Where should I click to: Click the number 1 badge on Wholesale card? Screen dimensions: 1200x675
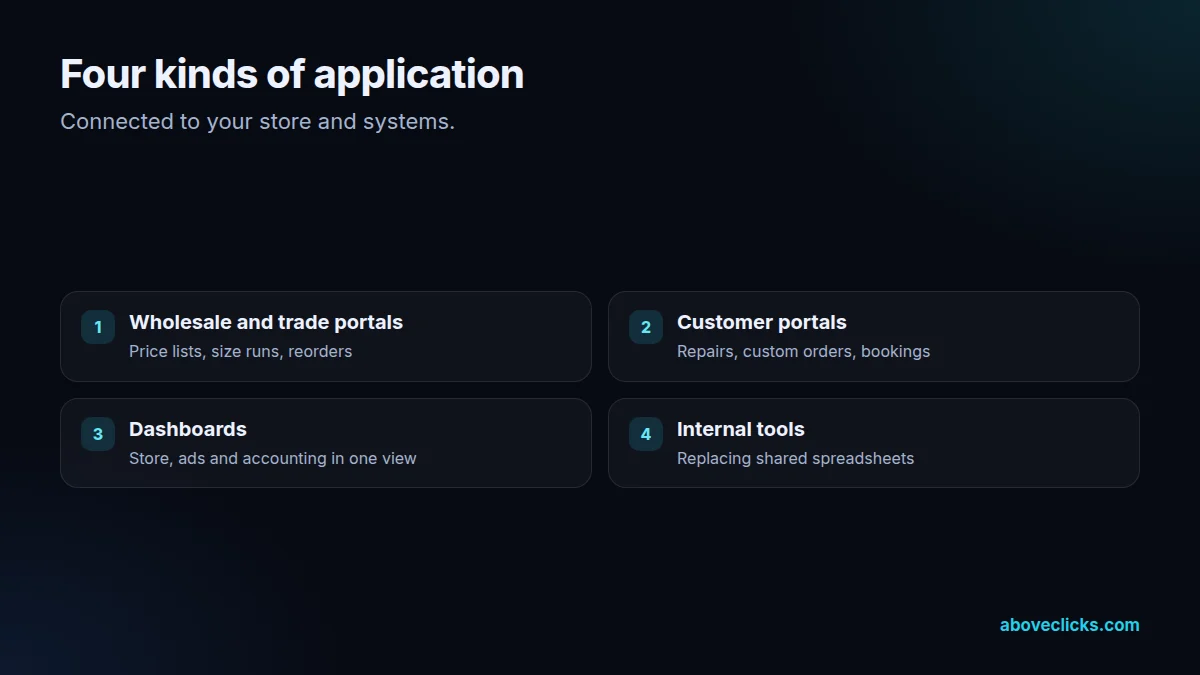tap(98, 327)
